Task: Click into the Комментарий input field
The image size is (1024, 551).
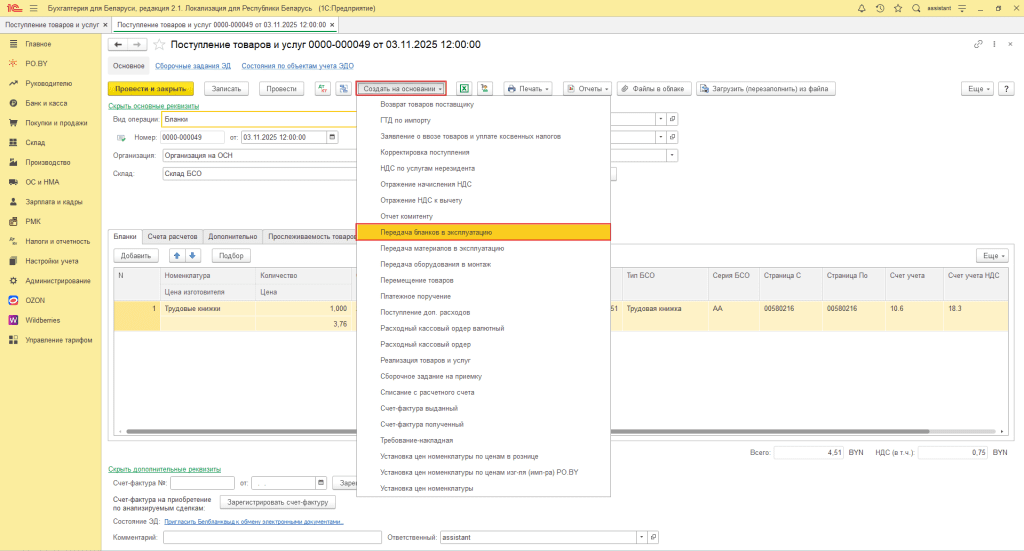Action: (x=270, y=537)
